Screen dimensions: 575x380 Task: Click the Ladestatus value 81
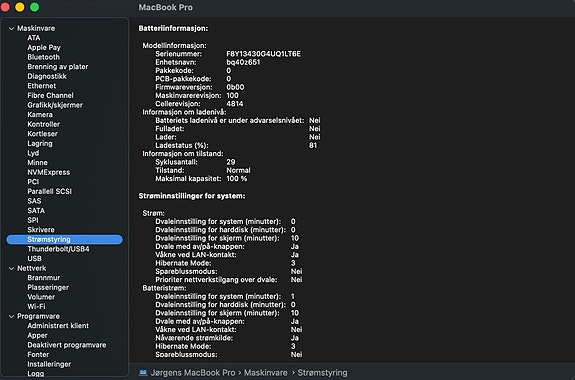313,145
